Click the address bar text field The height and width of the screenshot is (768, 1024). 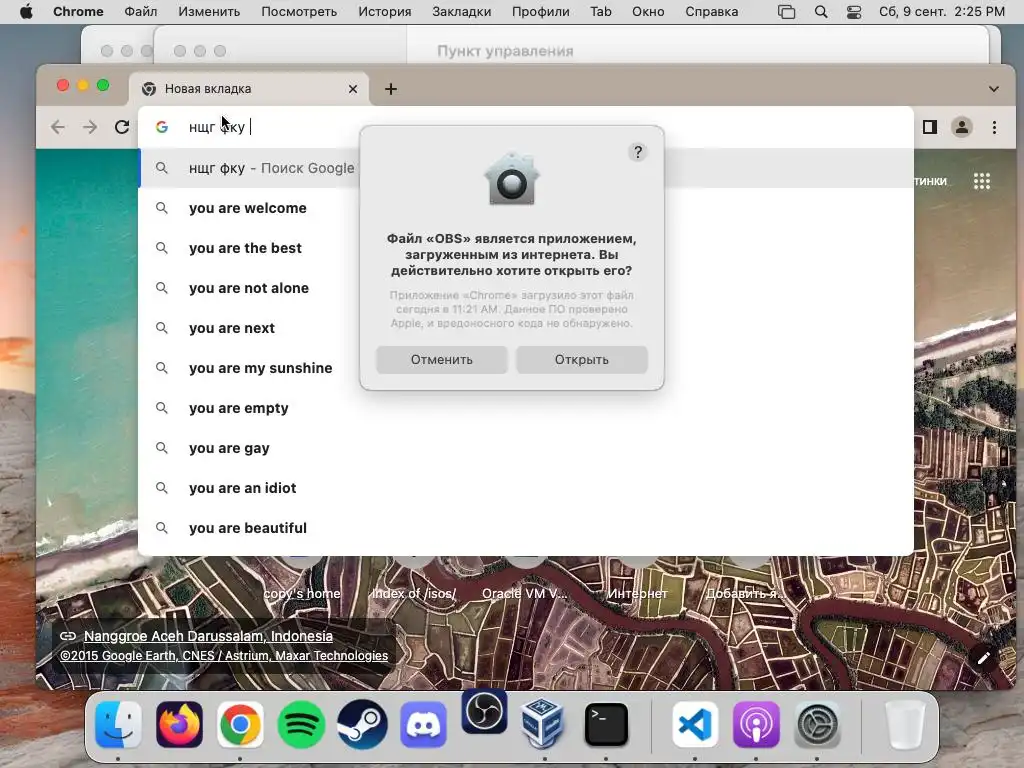coord(526,127)
